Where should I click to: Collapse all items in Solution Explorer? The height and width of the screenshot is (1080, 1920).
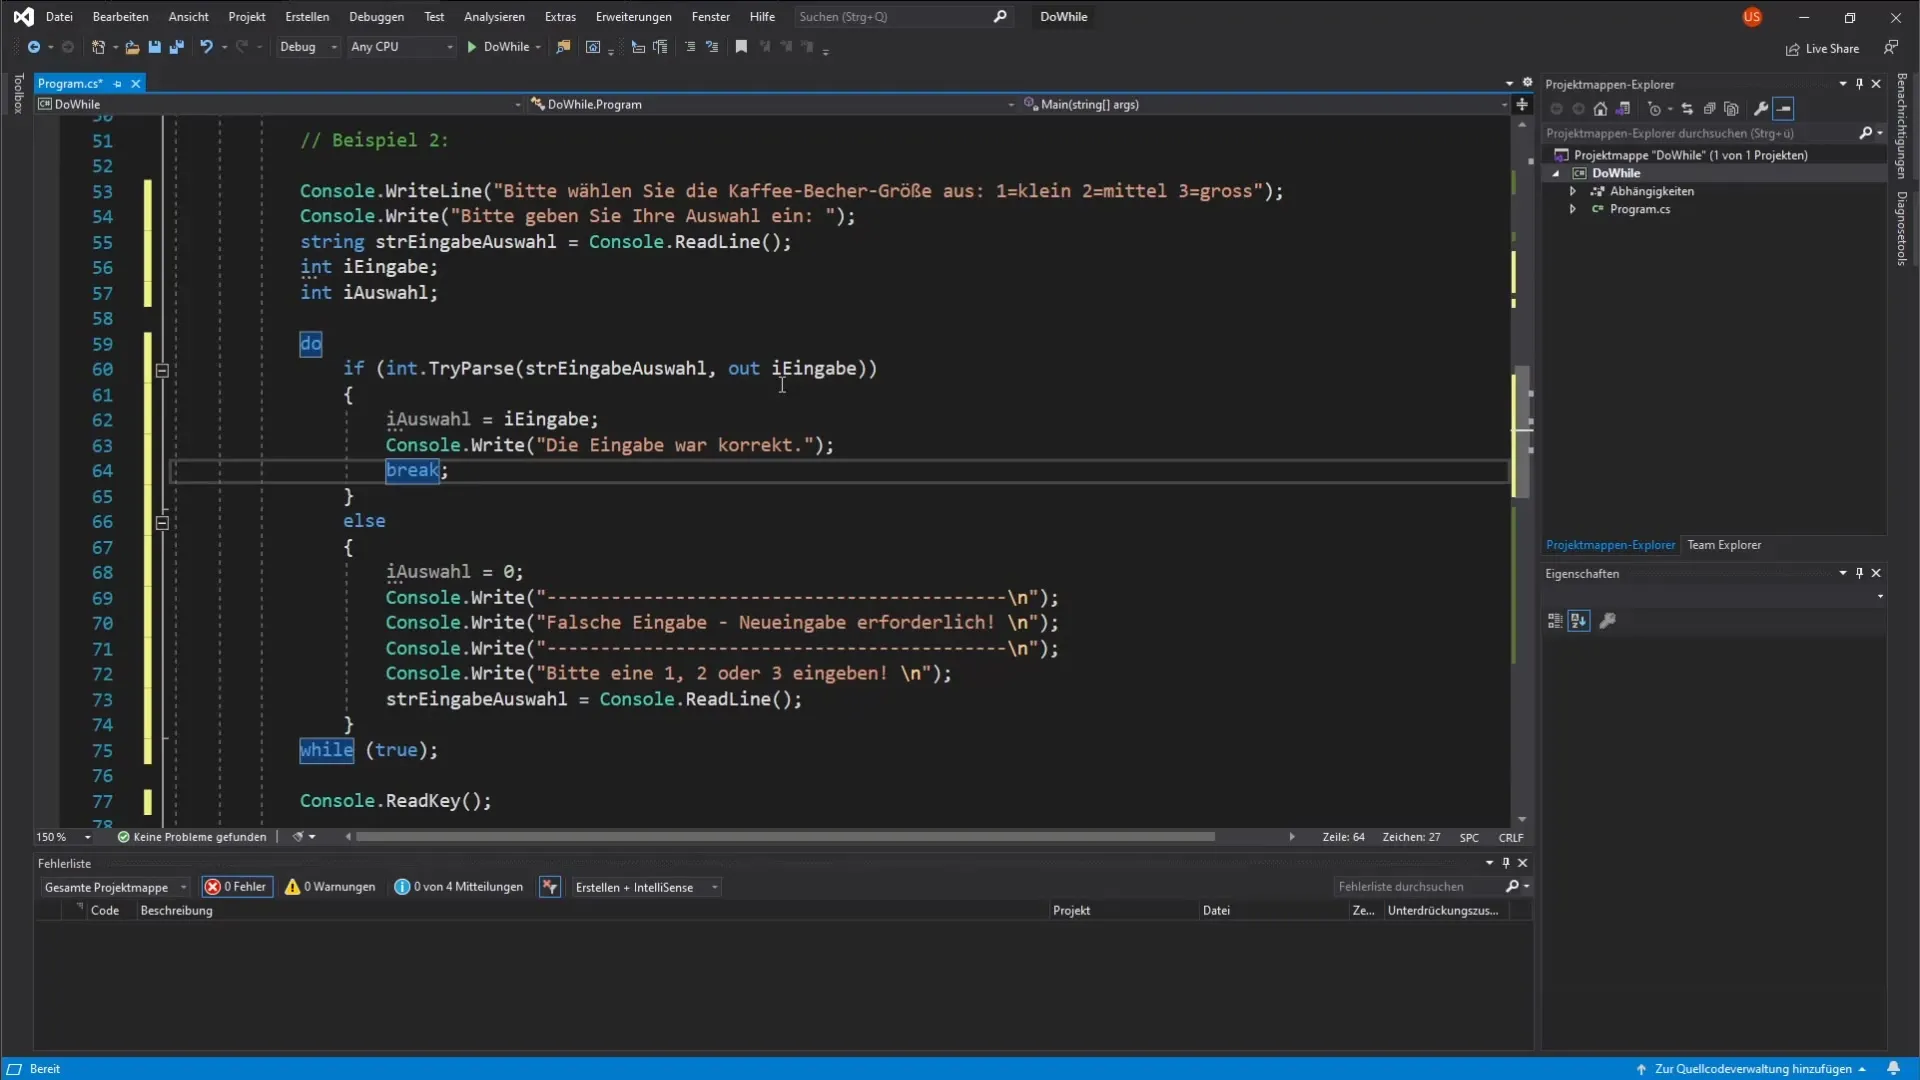point(1709,109)
